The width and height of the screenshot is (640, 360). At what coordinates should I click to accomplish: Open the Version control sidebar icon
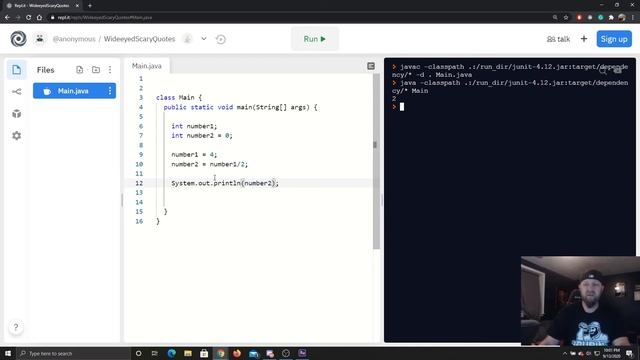(x=16, y=92)
